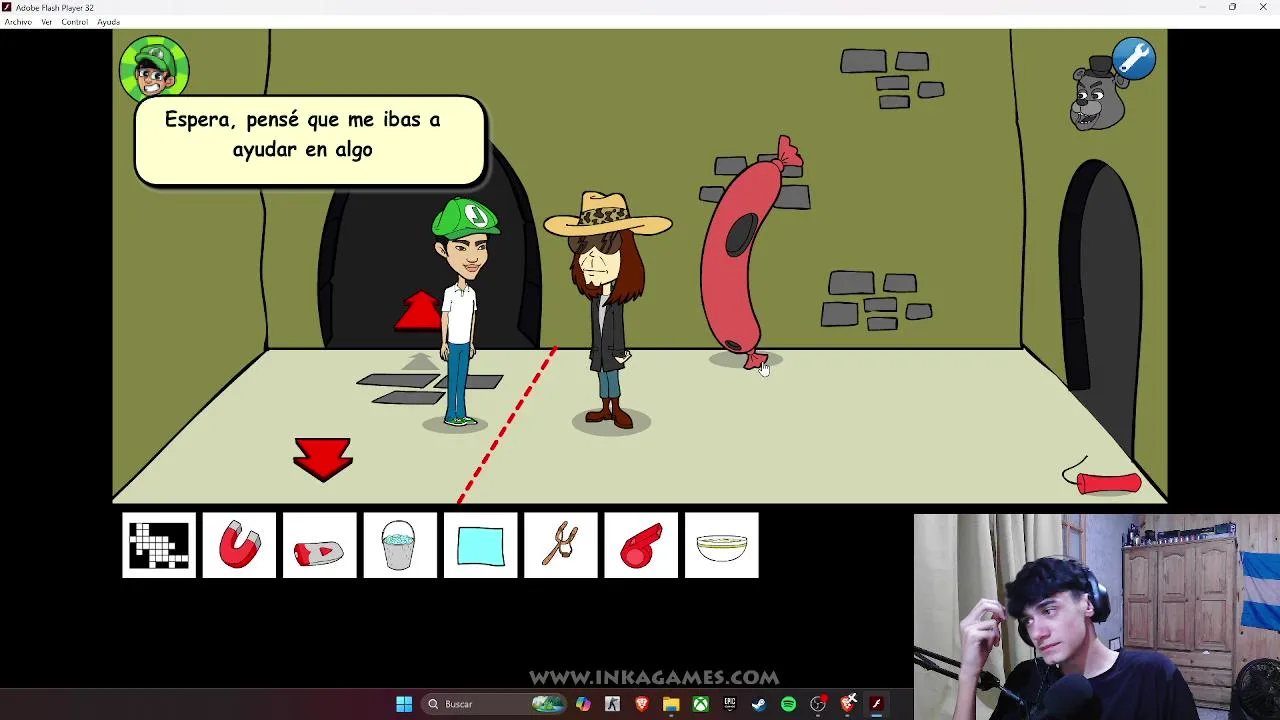Open the Ayuda menu
The height and width of the screenshot is (720, 1280).
[x=108, y=22]
